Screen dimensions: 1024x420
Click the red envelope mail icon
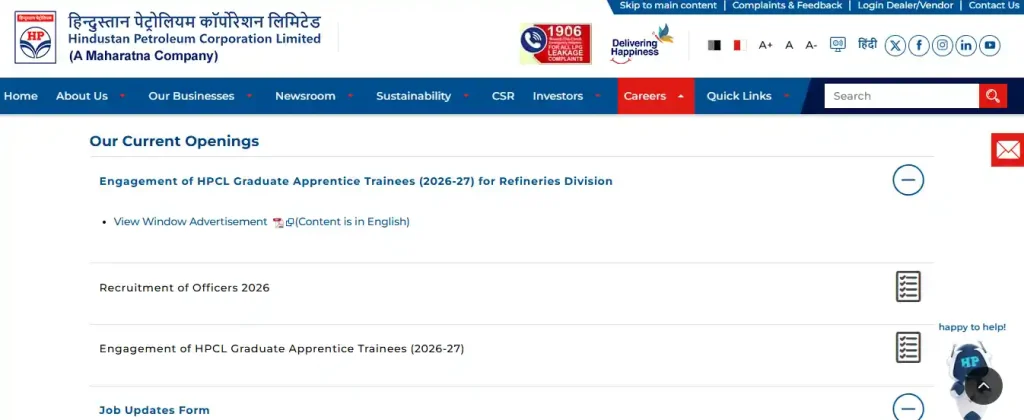[x=1008, y=150]
